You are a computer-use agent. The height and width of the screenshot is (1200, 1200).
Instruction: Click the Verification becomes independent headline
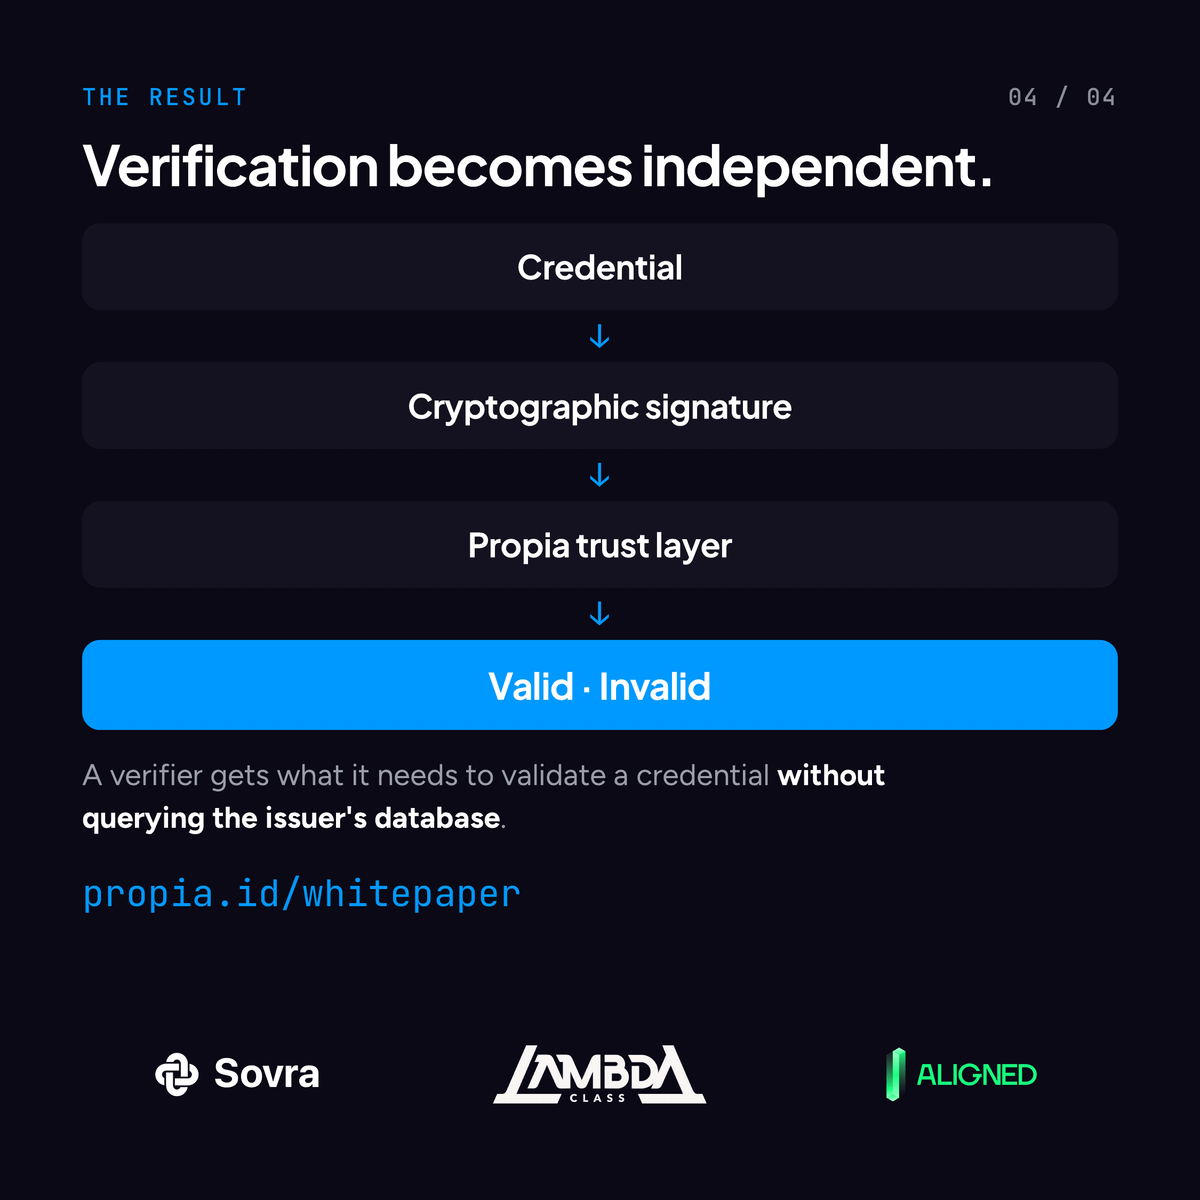coord(538,166)
